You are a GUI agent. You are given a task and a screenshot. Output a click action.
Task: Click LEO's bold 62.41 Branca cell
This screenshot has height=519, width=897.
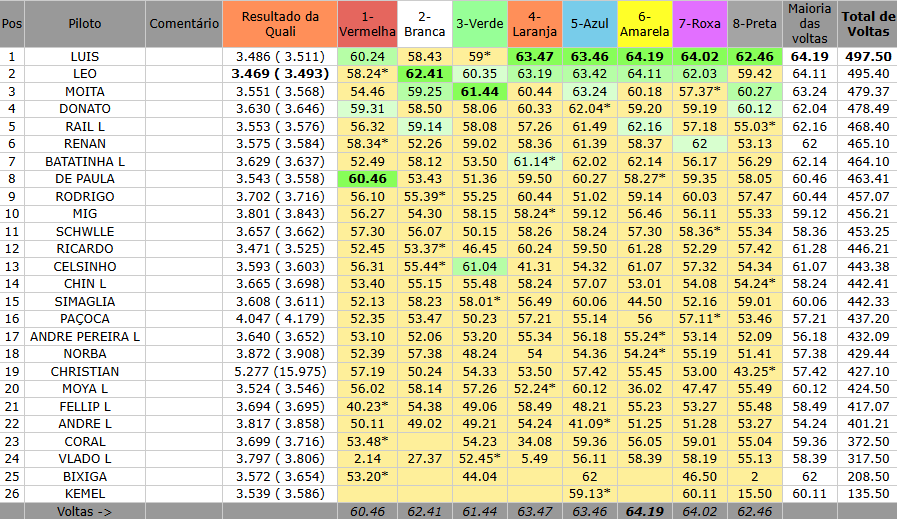[424, 74]
